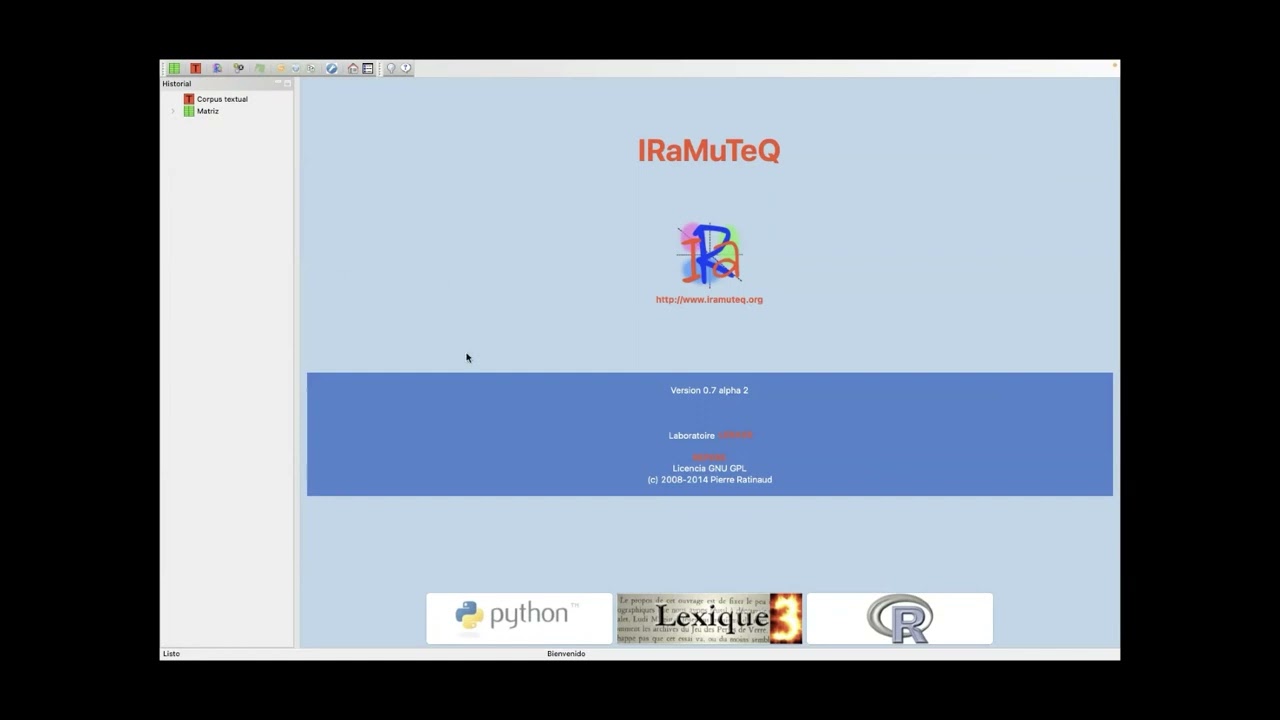Viewport: 1280px width, 720px height.
Task: Select Corpus textual in Historial tree
Action: pos(222,99)
